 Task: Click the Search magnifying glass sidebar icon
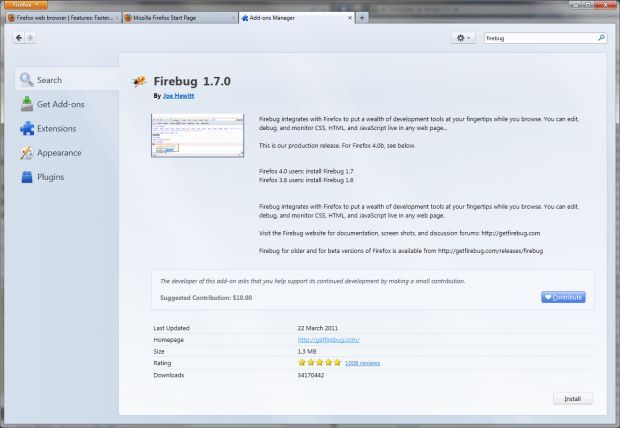(26, 80)
